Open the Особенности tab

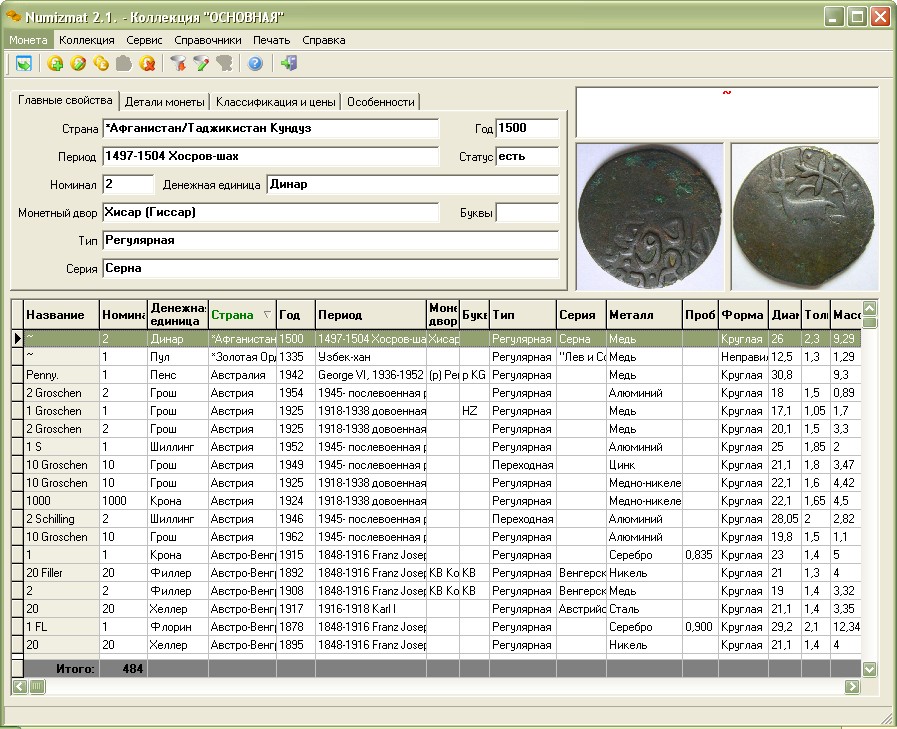point(380,102)
